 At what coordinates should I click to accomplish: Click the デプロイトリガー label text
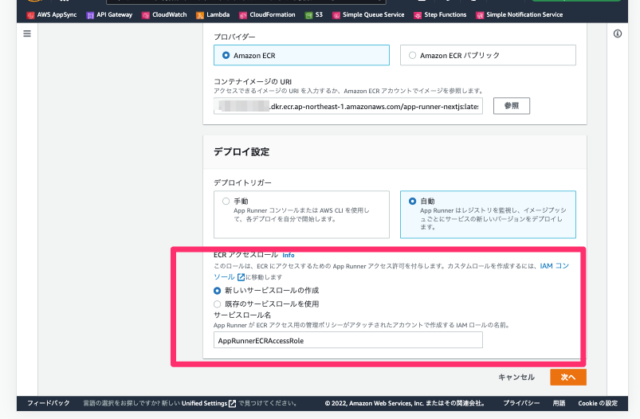242,183
